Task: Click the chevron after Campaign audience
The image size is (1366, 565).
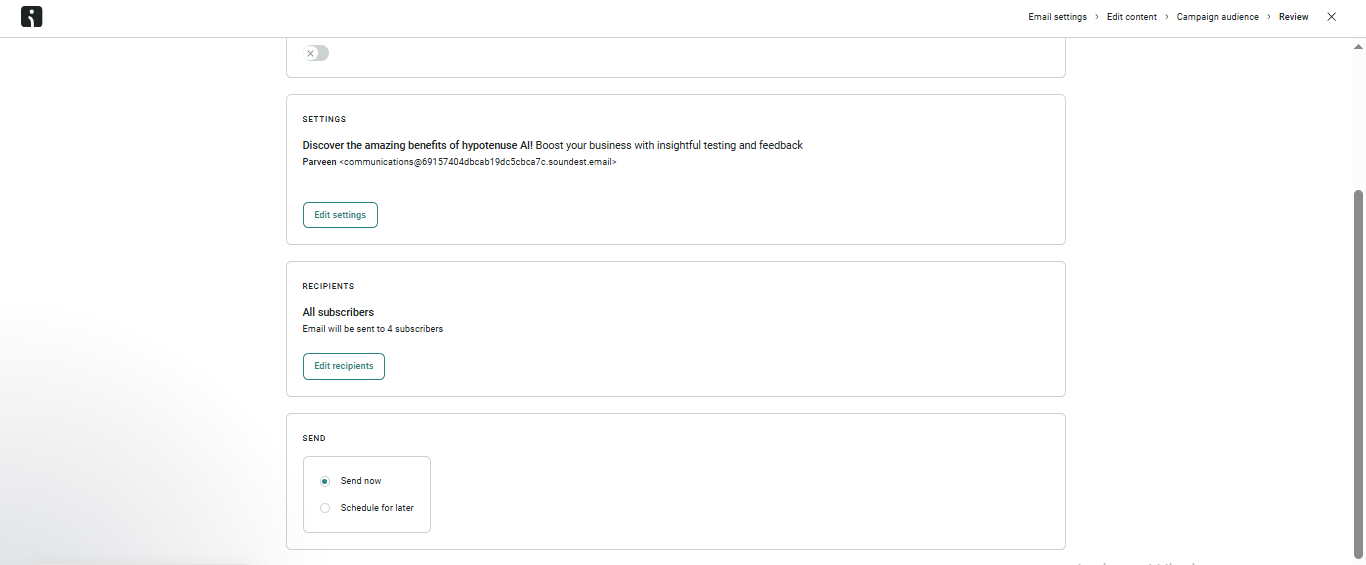Action: pos(1269,17)
